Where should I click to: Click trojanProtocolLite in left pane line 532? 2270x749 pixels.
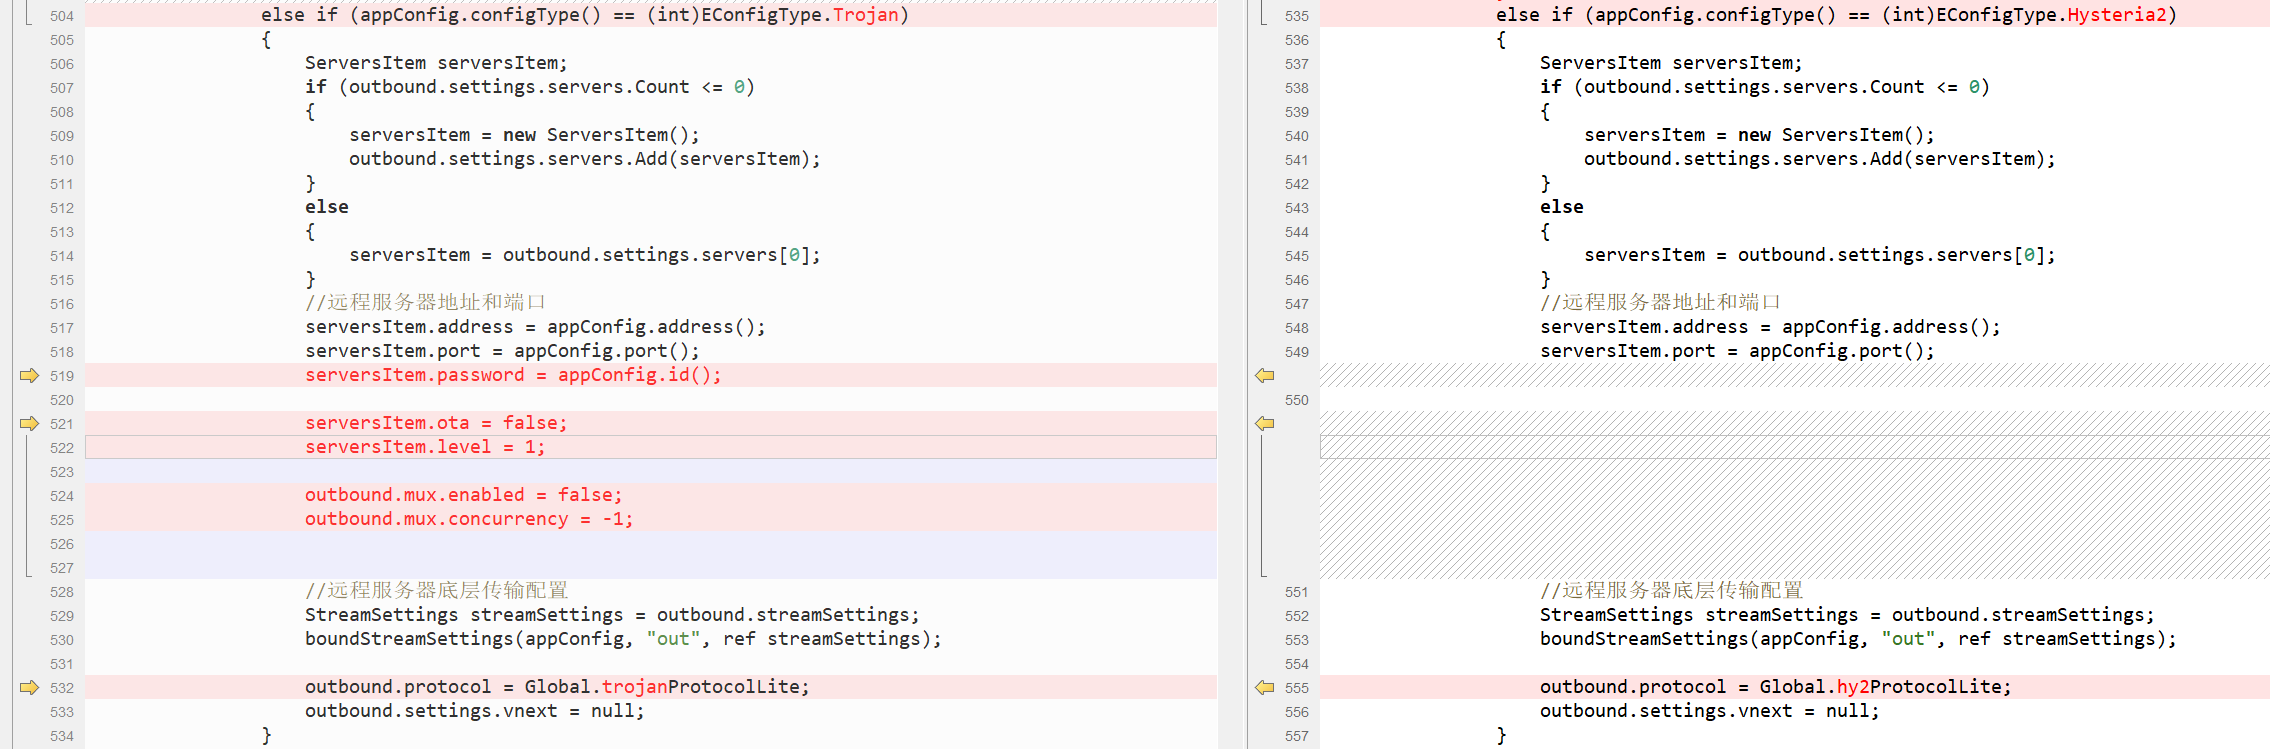pos(704,688)
